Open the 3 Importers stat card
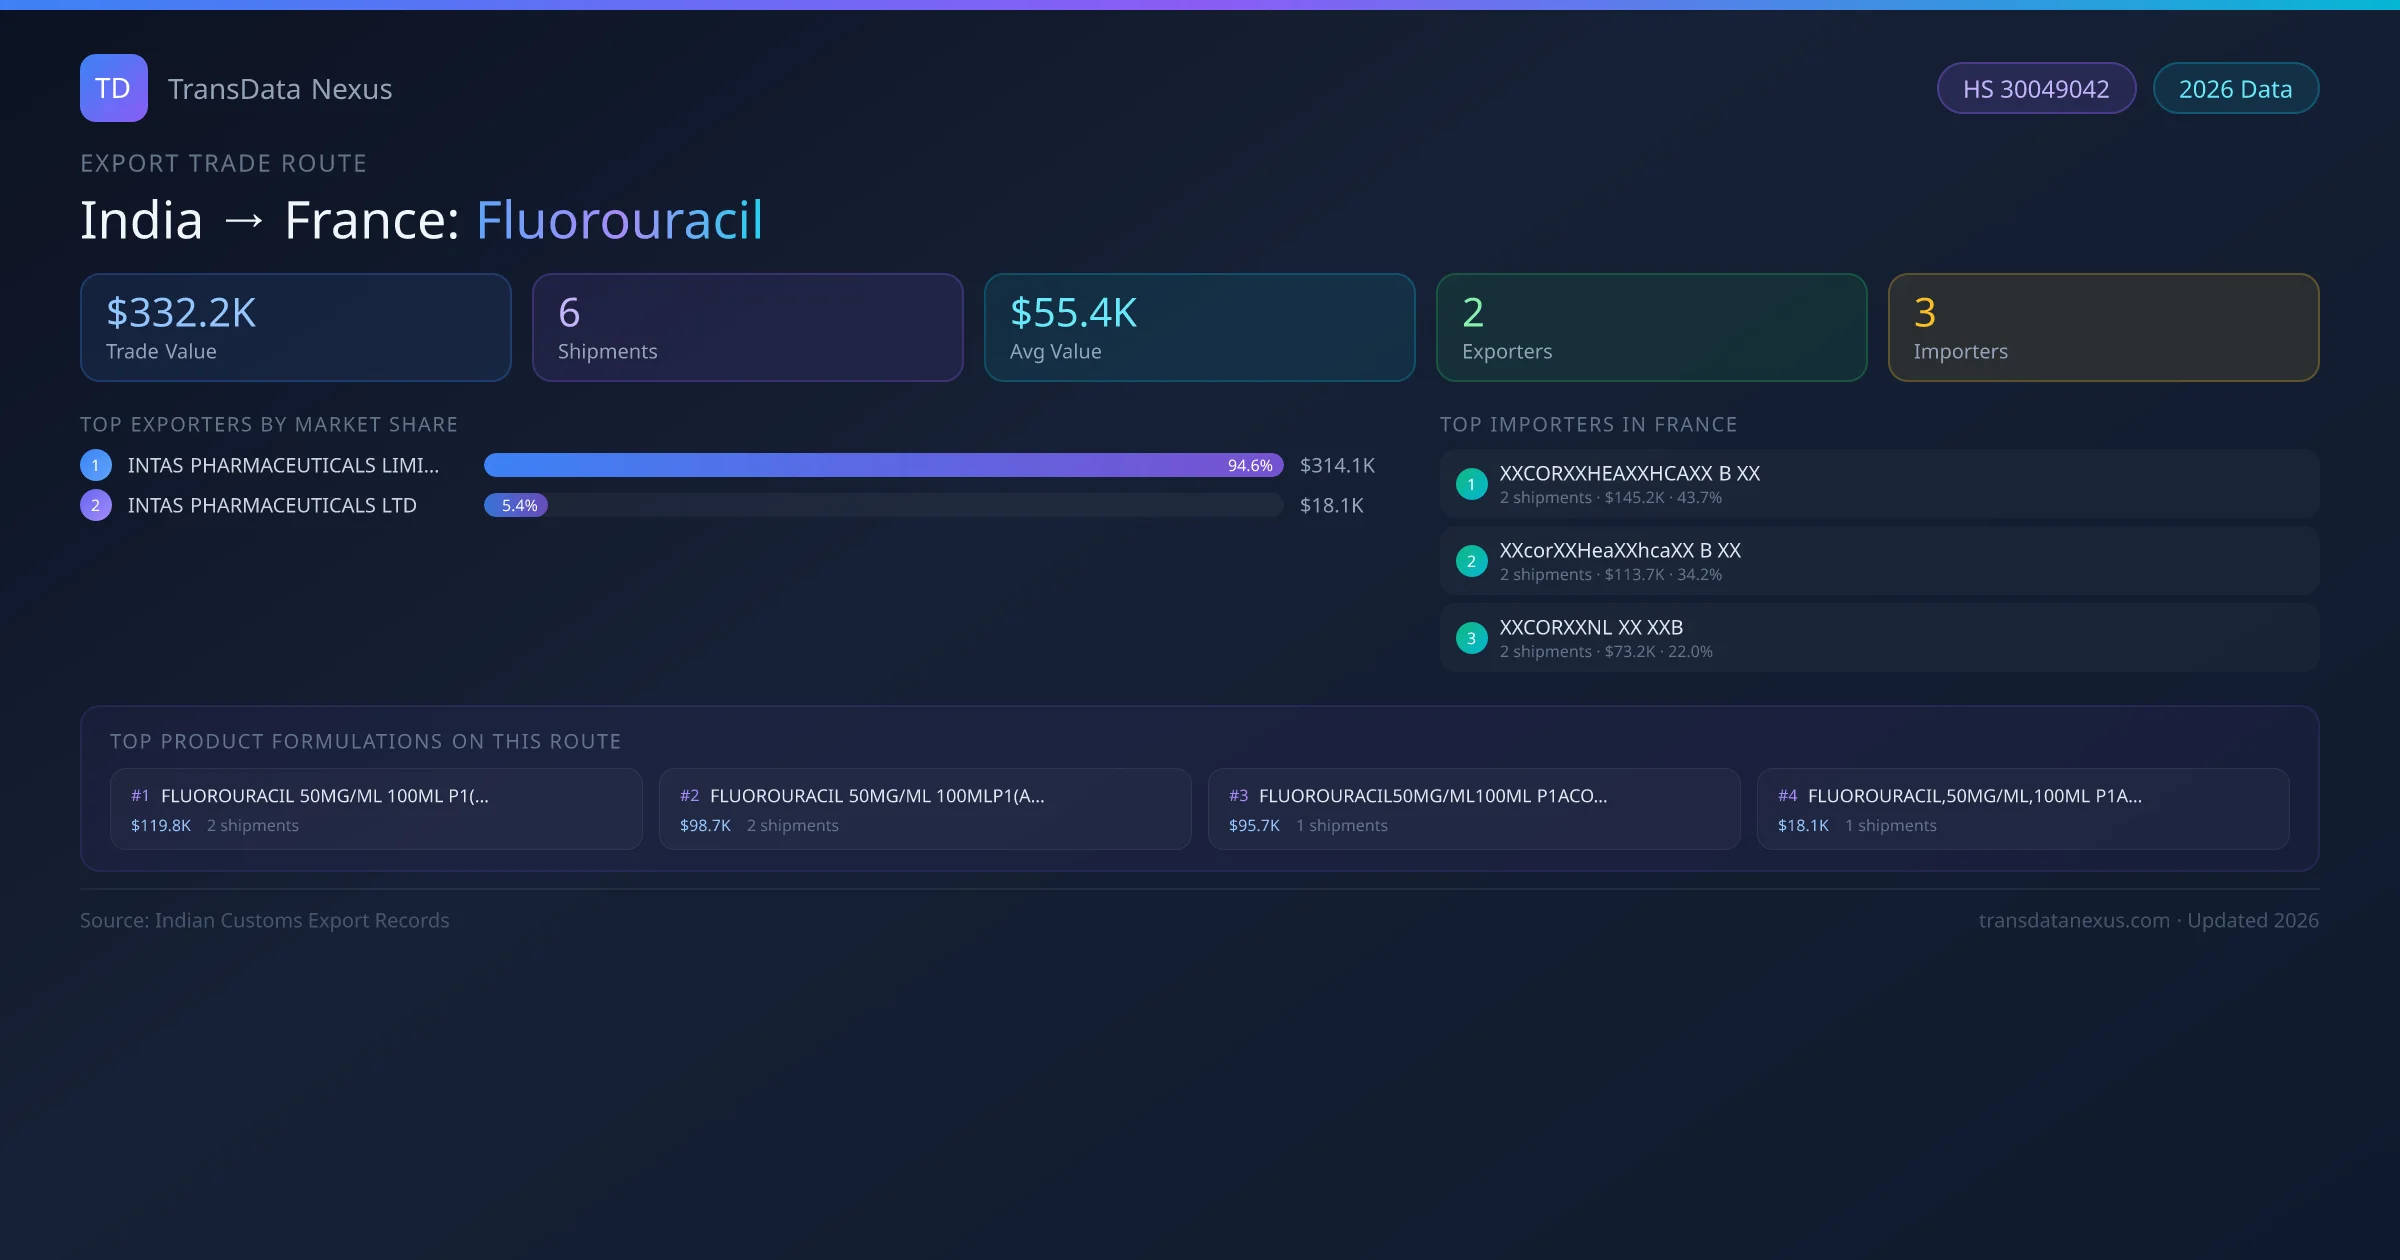The image size is (2400, 1260). (2103, 328)
